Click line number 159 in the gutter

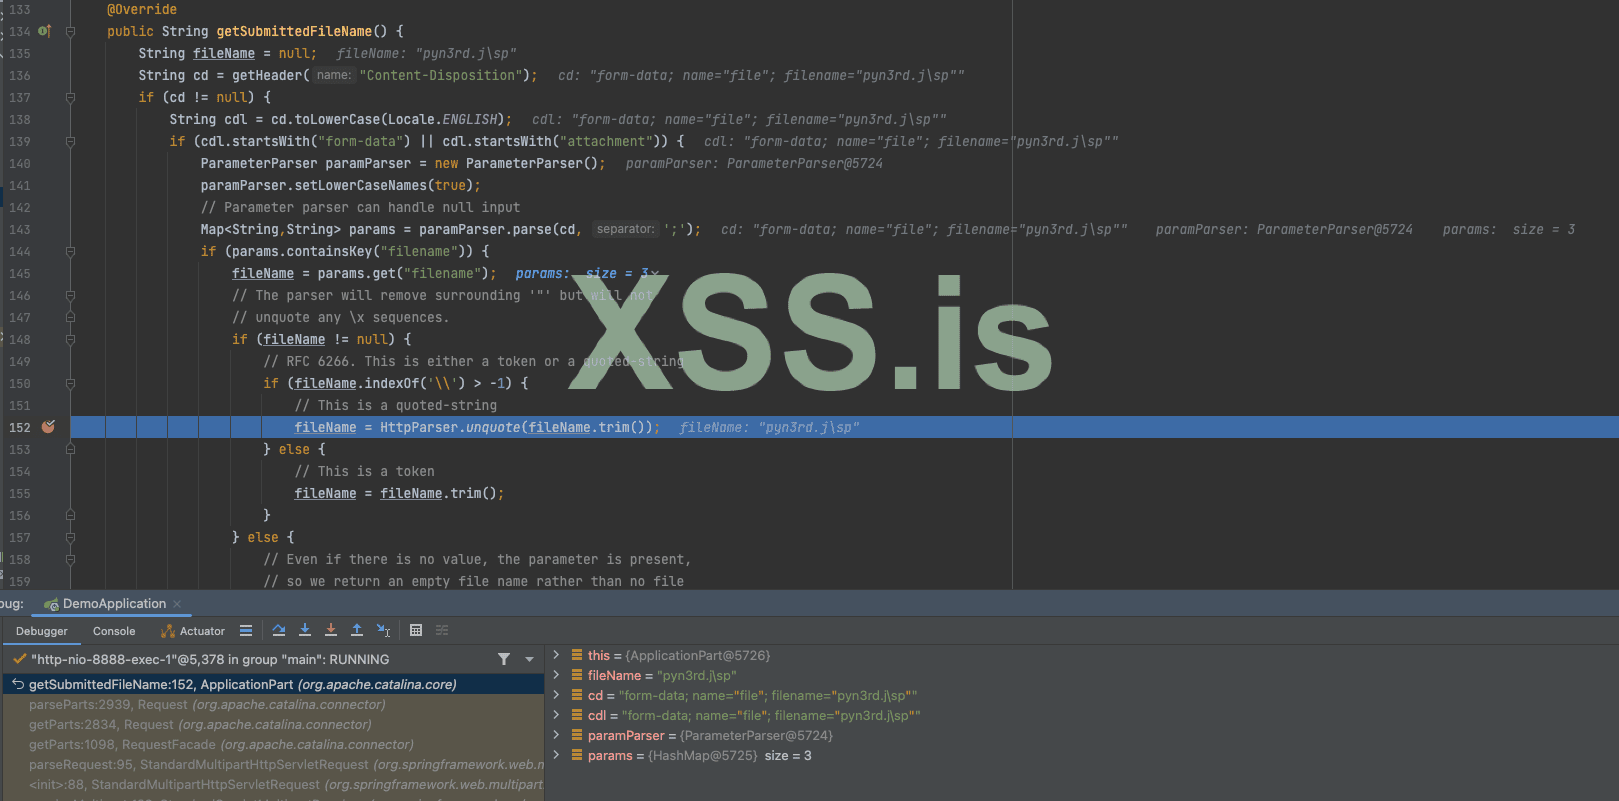pos(19,581)
